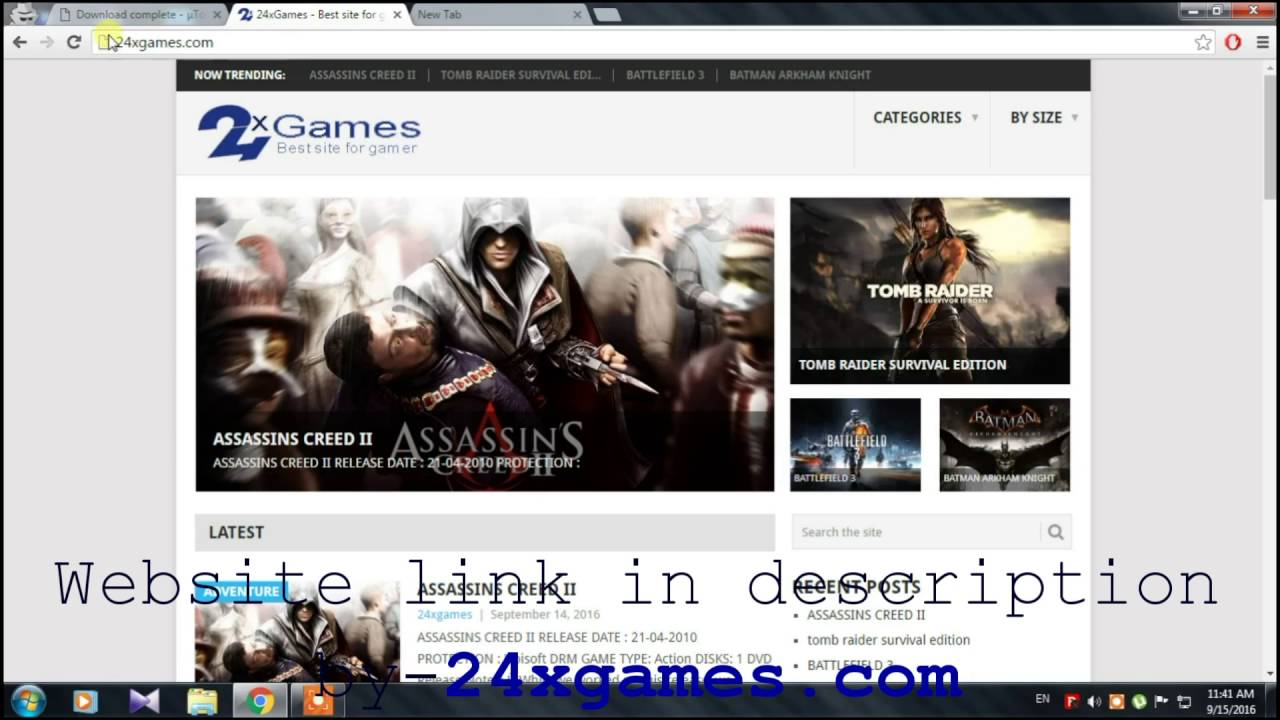Viewport: 1280px width, 720px height.
Task: Click the taskbar clock showing 11:41 AM
Action: (x=1230, y=701)
